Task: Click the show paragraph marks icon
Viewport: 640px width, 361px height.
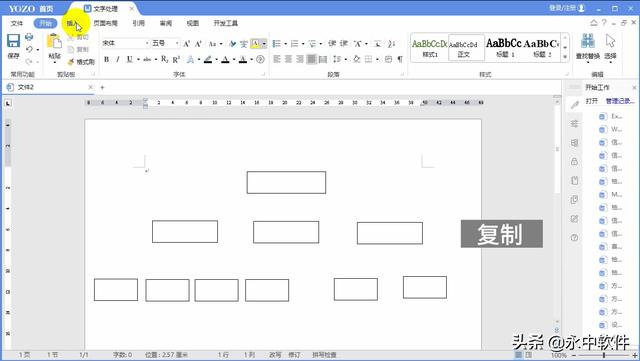Action: tap(400, 59)
